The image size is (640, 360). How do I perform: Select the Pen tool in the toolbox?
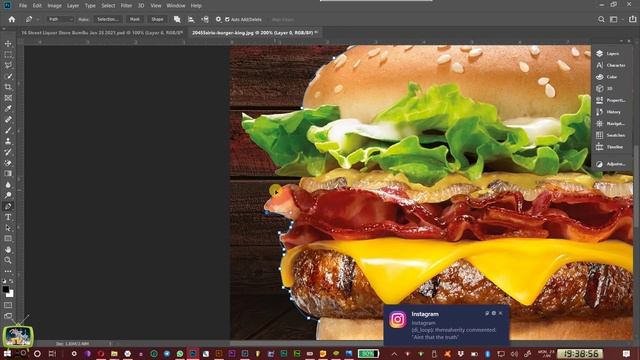pos(8,206)
